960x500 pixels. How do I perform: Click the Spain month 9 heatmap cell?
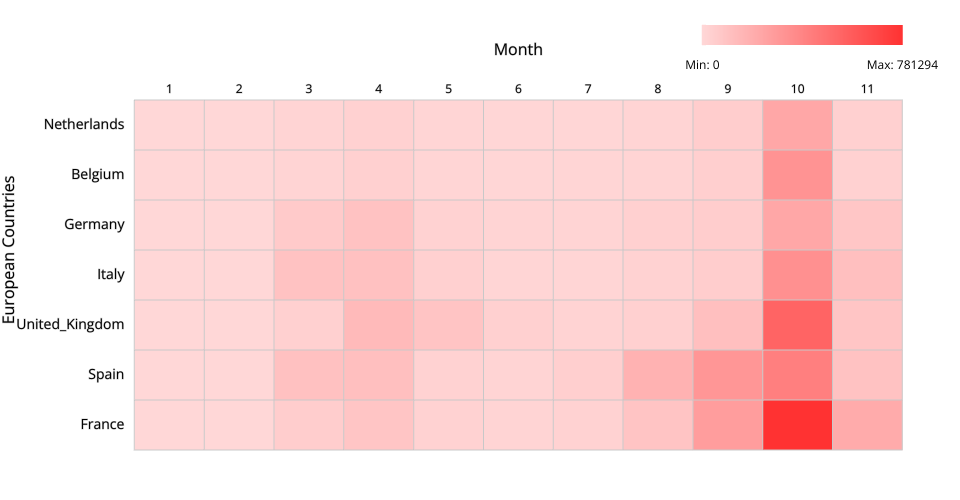coord(728,375)
